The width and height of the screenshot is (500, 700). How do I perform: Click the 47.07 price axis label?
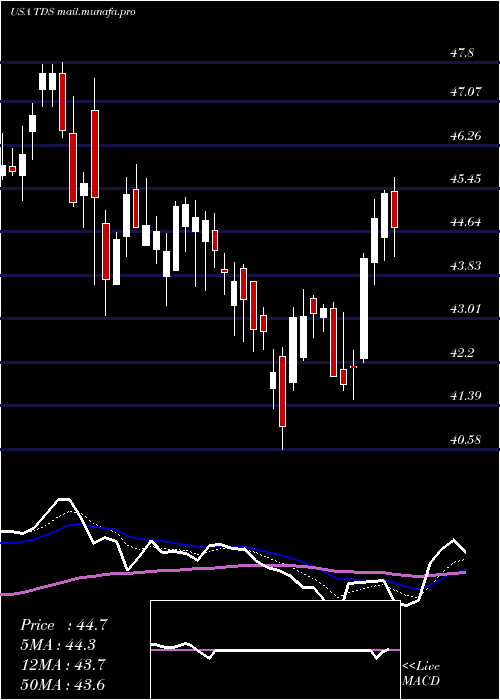click(465, 92)
